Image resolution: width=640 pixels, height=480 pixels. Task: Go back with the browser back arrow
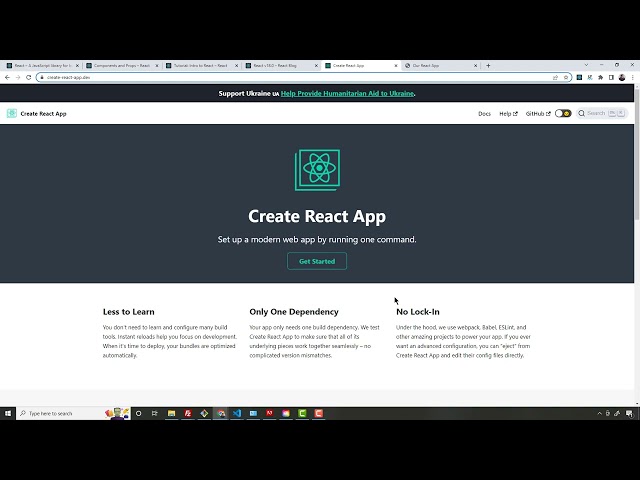tap(7, 77)
